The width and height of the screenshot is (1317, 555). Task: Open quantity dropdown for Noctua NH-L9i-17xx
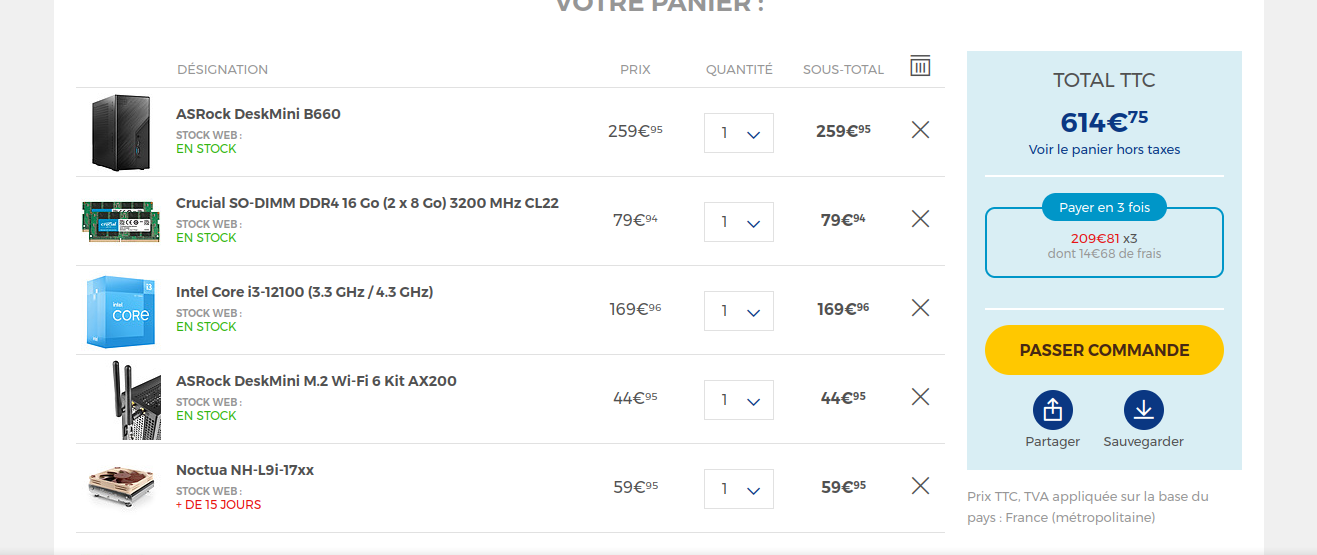[739, 489]
